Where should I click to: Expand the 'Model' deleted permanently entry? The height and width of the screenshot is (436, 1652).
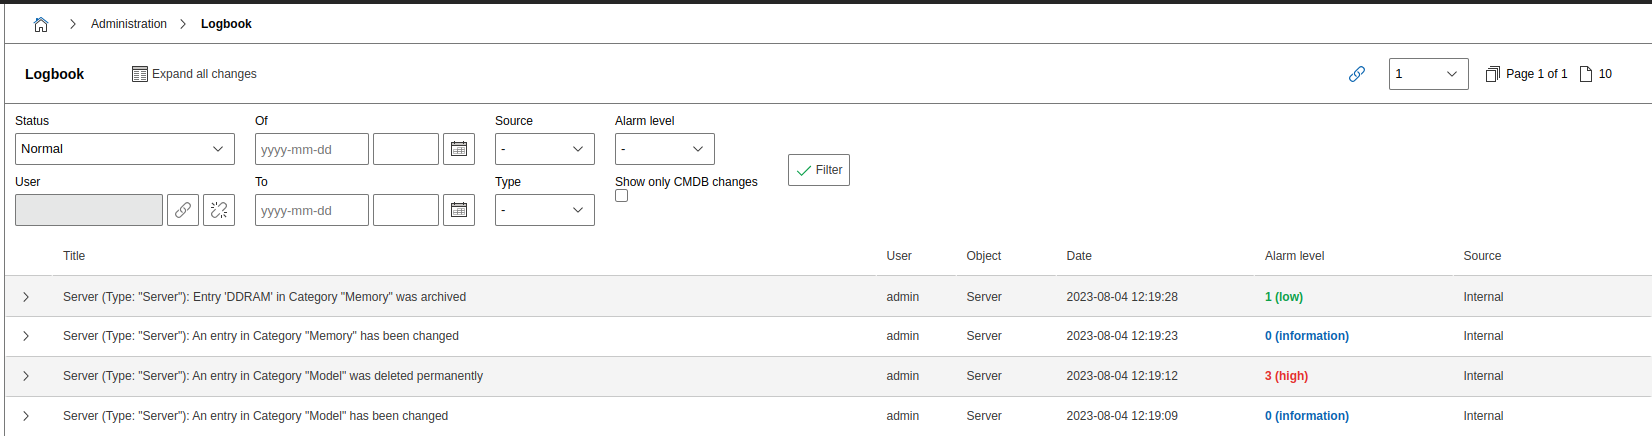pyautogui.click(x=26, y=376)
